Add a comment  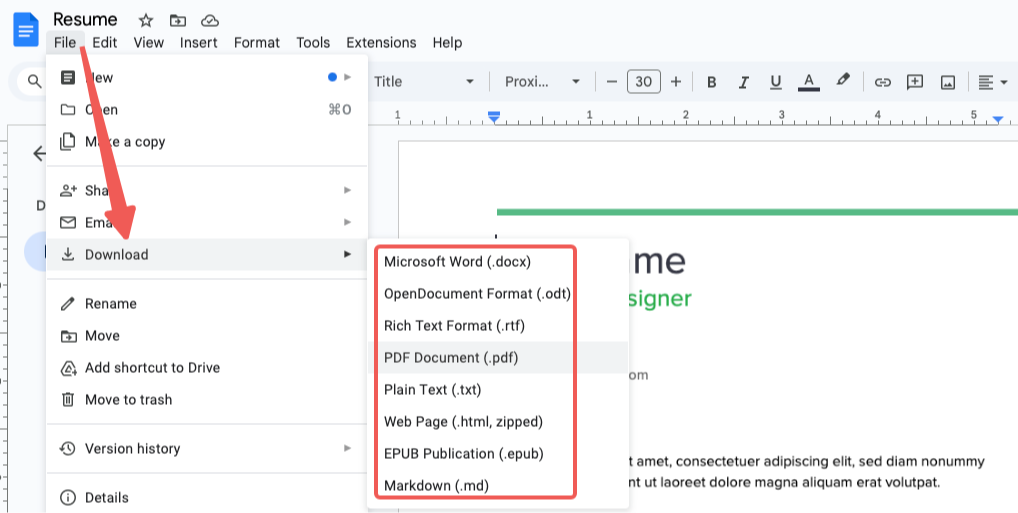915,82
